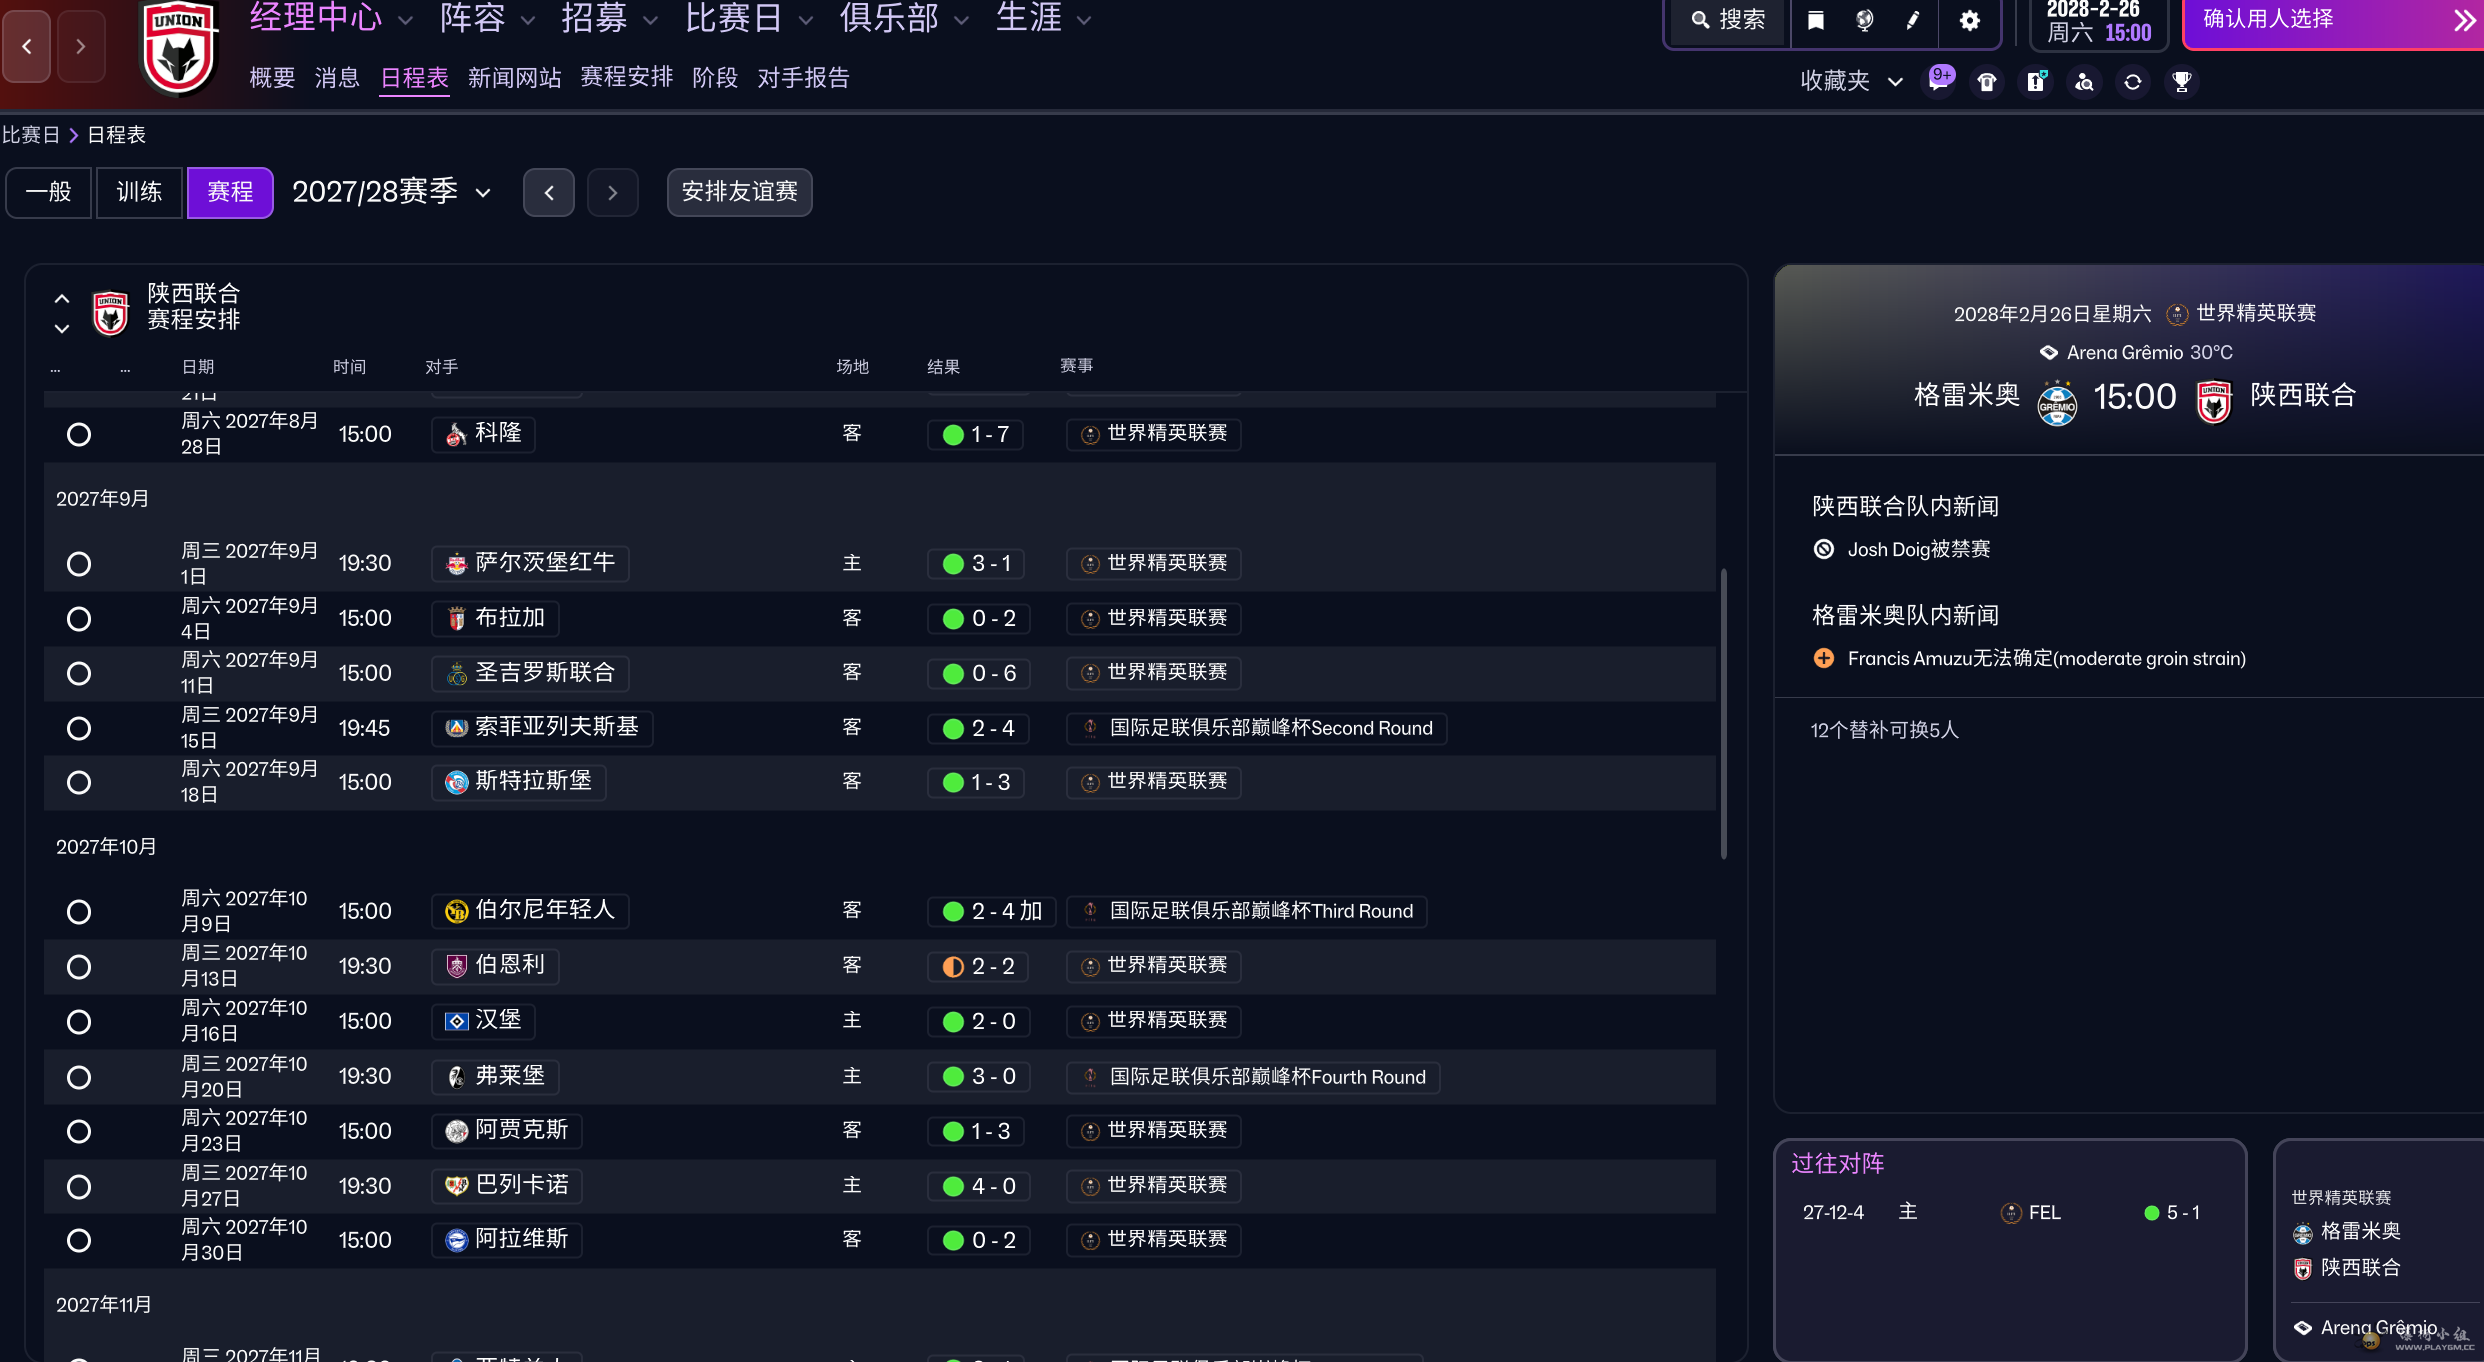The height and width of the screenshot is (1362, 2484).
Task: Click the tactics board icon
Action: point(2036,82)
